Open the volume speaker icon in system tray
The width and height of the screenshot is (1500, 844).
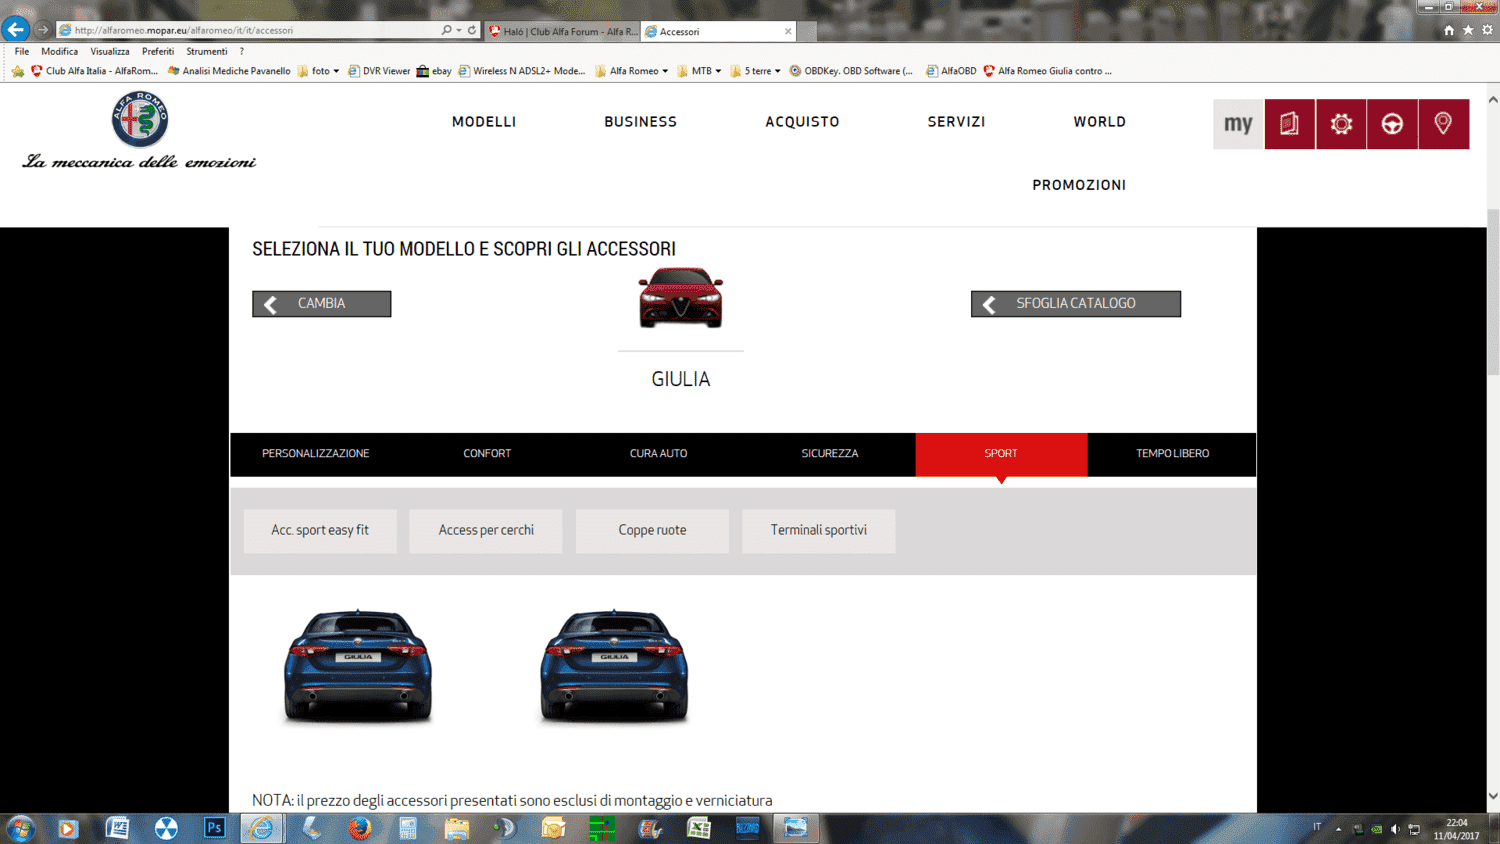tap(1395, 829)
